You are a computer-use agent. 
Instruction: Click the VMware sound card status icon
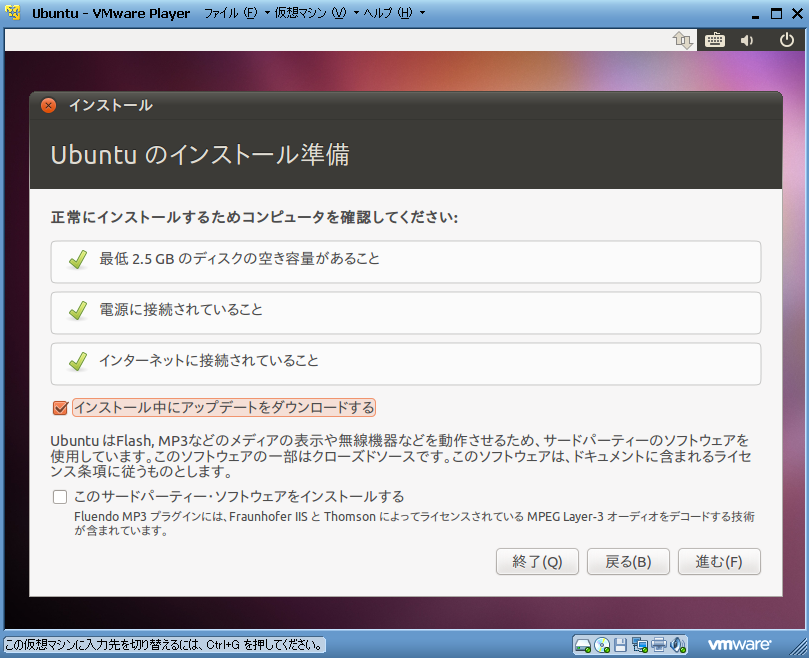point(678,645)
